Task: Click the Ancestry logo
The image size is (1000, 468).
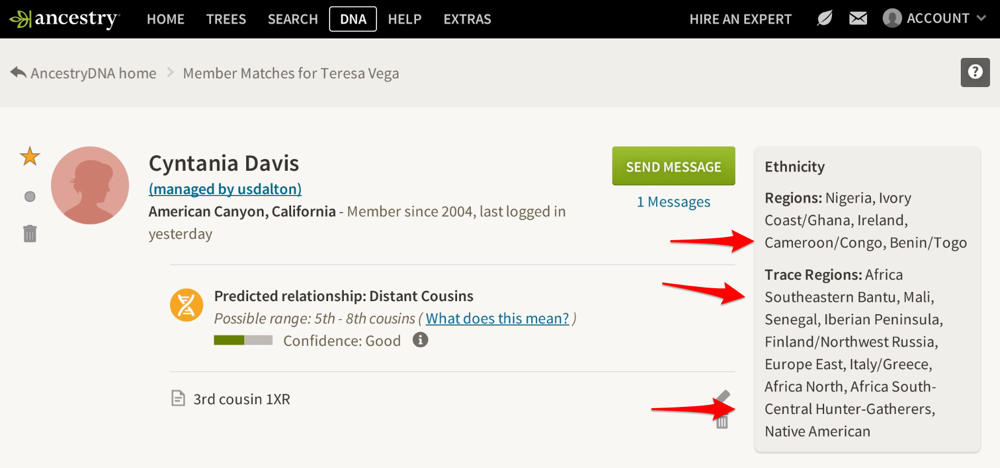Action: [x=64, y=19]
